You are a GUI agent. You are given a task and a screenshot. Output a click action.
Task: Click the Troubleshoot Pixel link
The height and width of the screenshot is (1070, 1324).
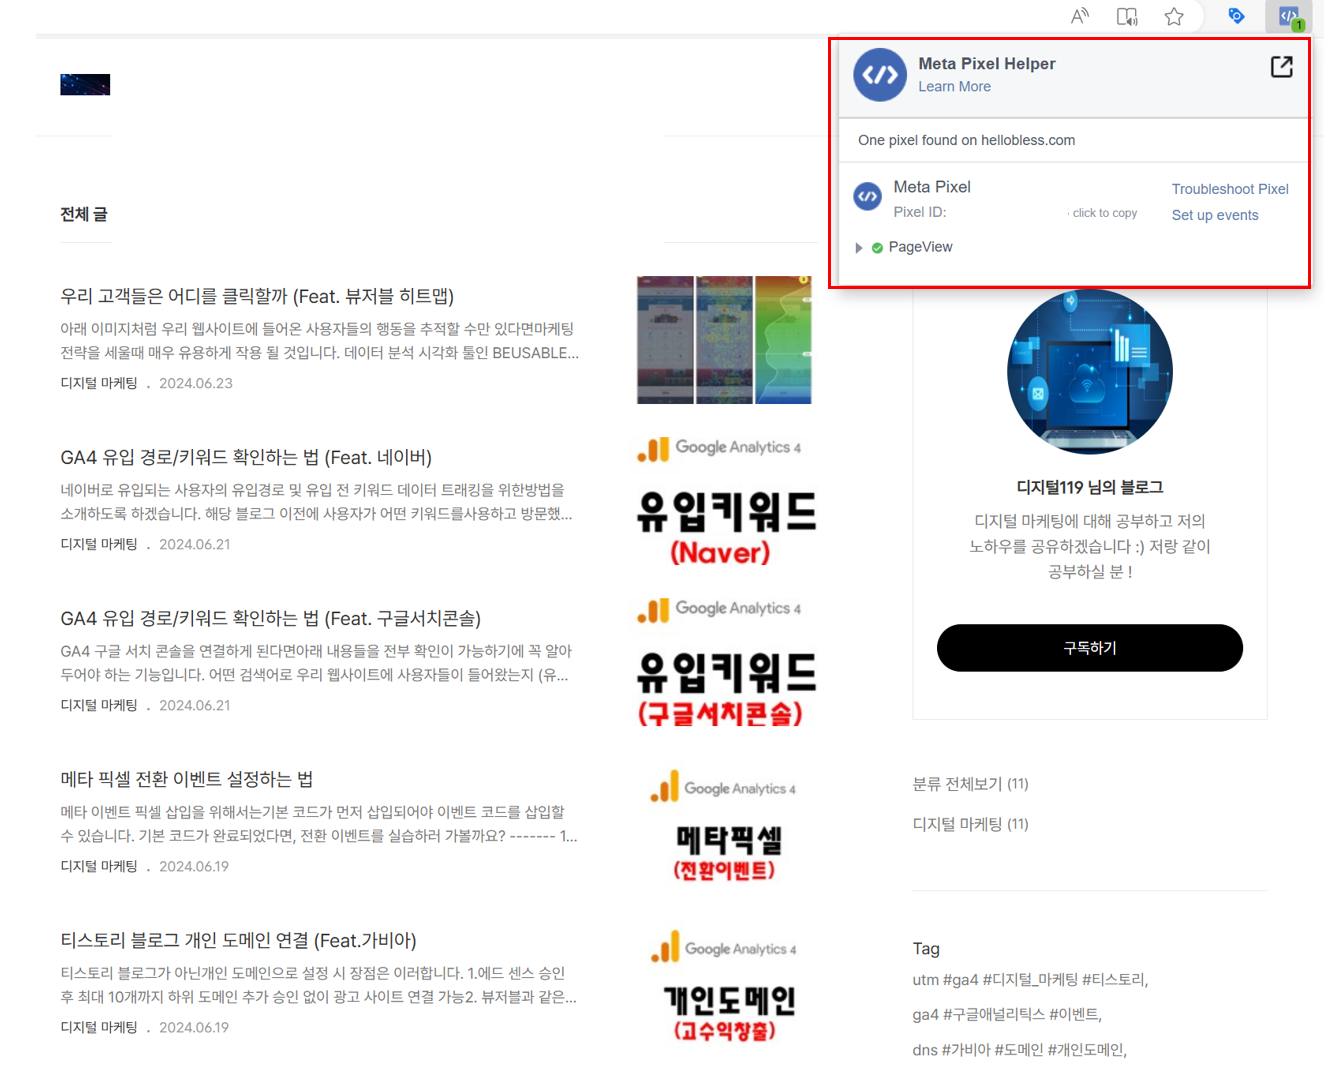pos(1230,189)
